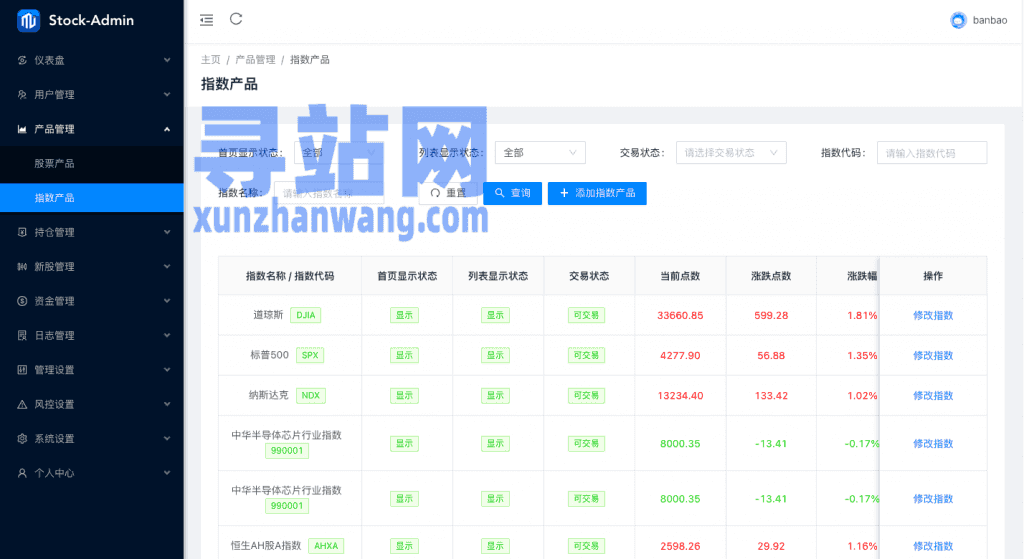The height and width of the screenshot is (559, 1024).
Task: Open the 个人中心 menu
Action: 91,473
